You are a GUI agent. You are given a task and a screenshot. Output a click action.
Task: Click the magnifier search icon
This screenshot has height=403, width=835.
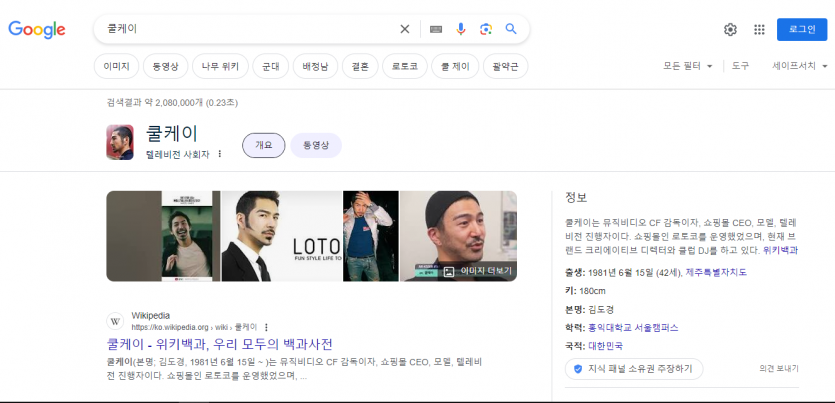[511, 29]
